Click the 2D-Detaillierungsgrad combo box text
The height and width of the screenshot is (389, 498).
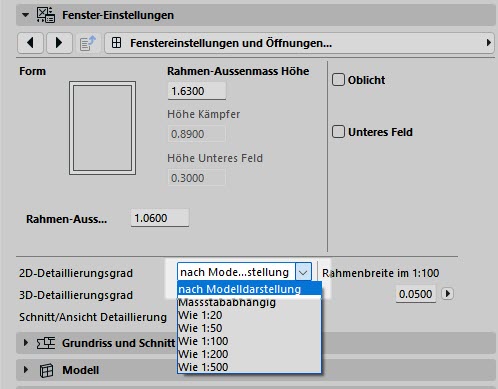[x=236, y=272]
